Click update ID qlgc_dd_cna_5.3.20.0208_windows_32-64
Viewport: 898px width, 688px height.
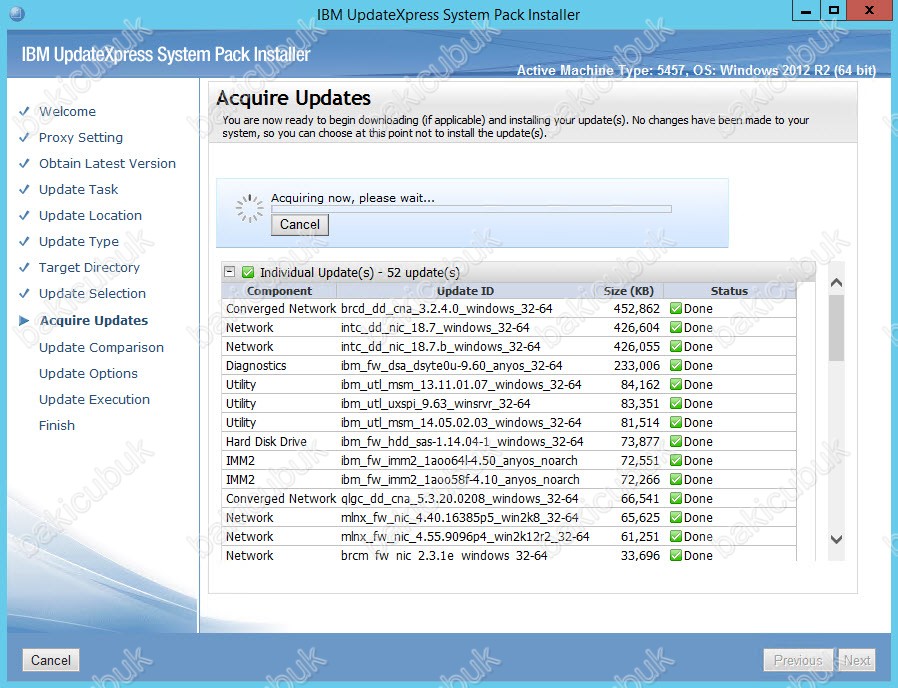pyautogui.click(x=459, y=499)
